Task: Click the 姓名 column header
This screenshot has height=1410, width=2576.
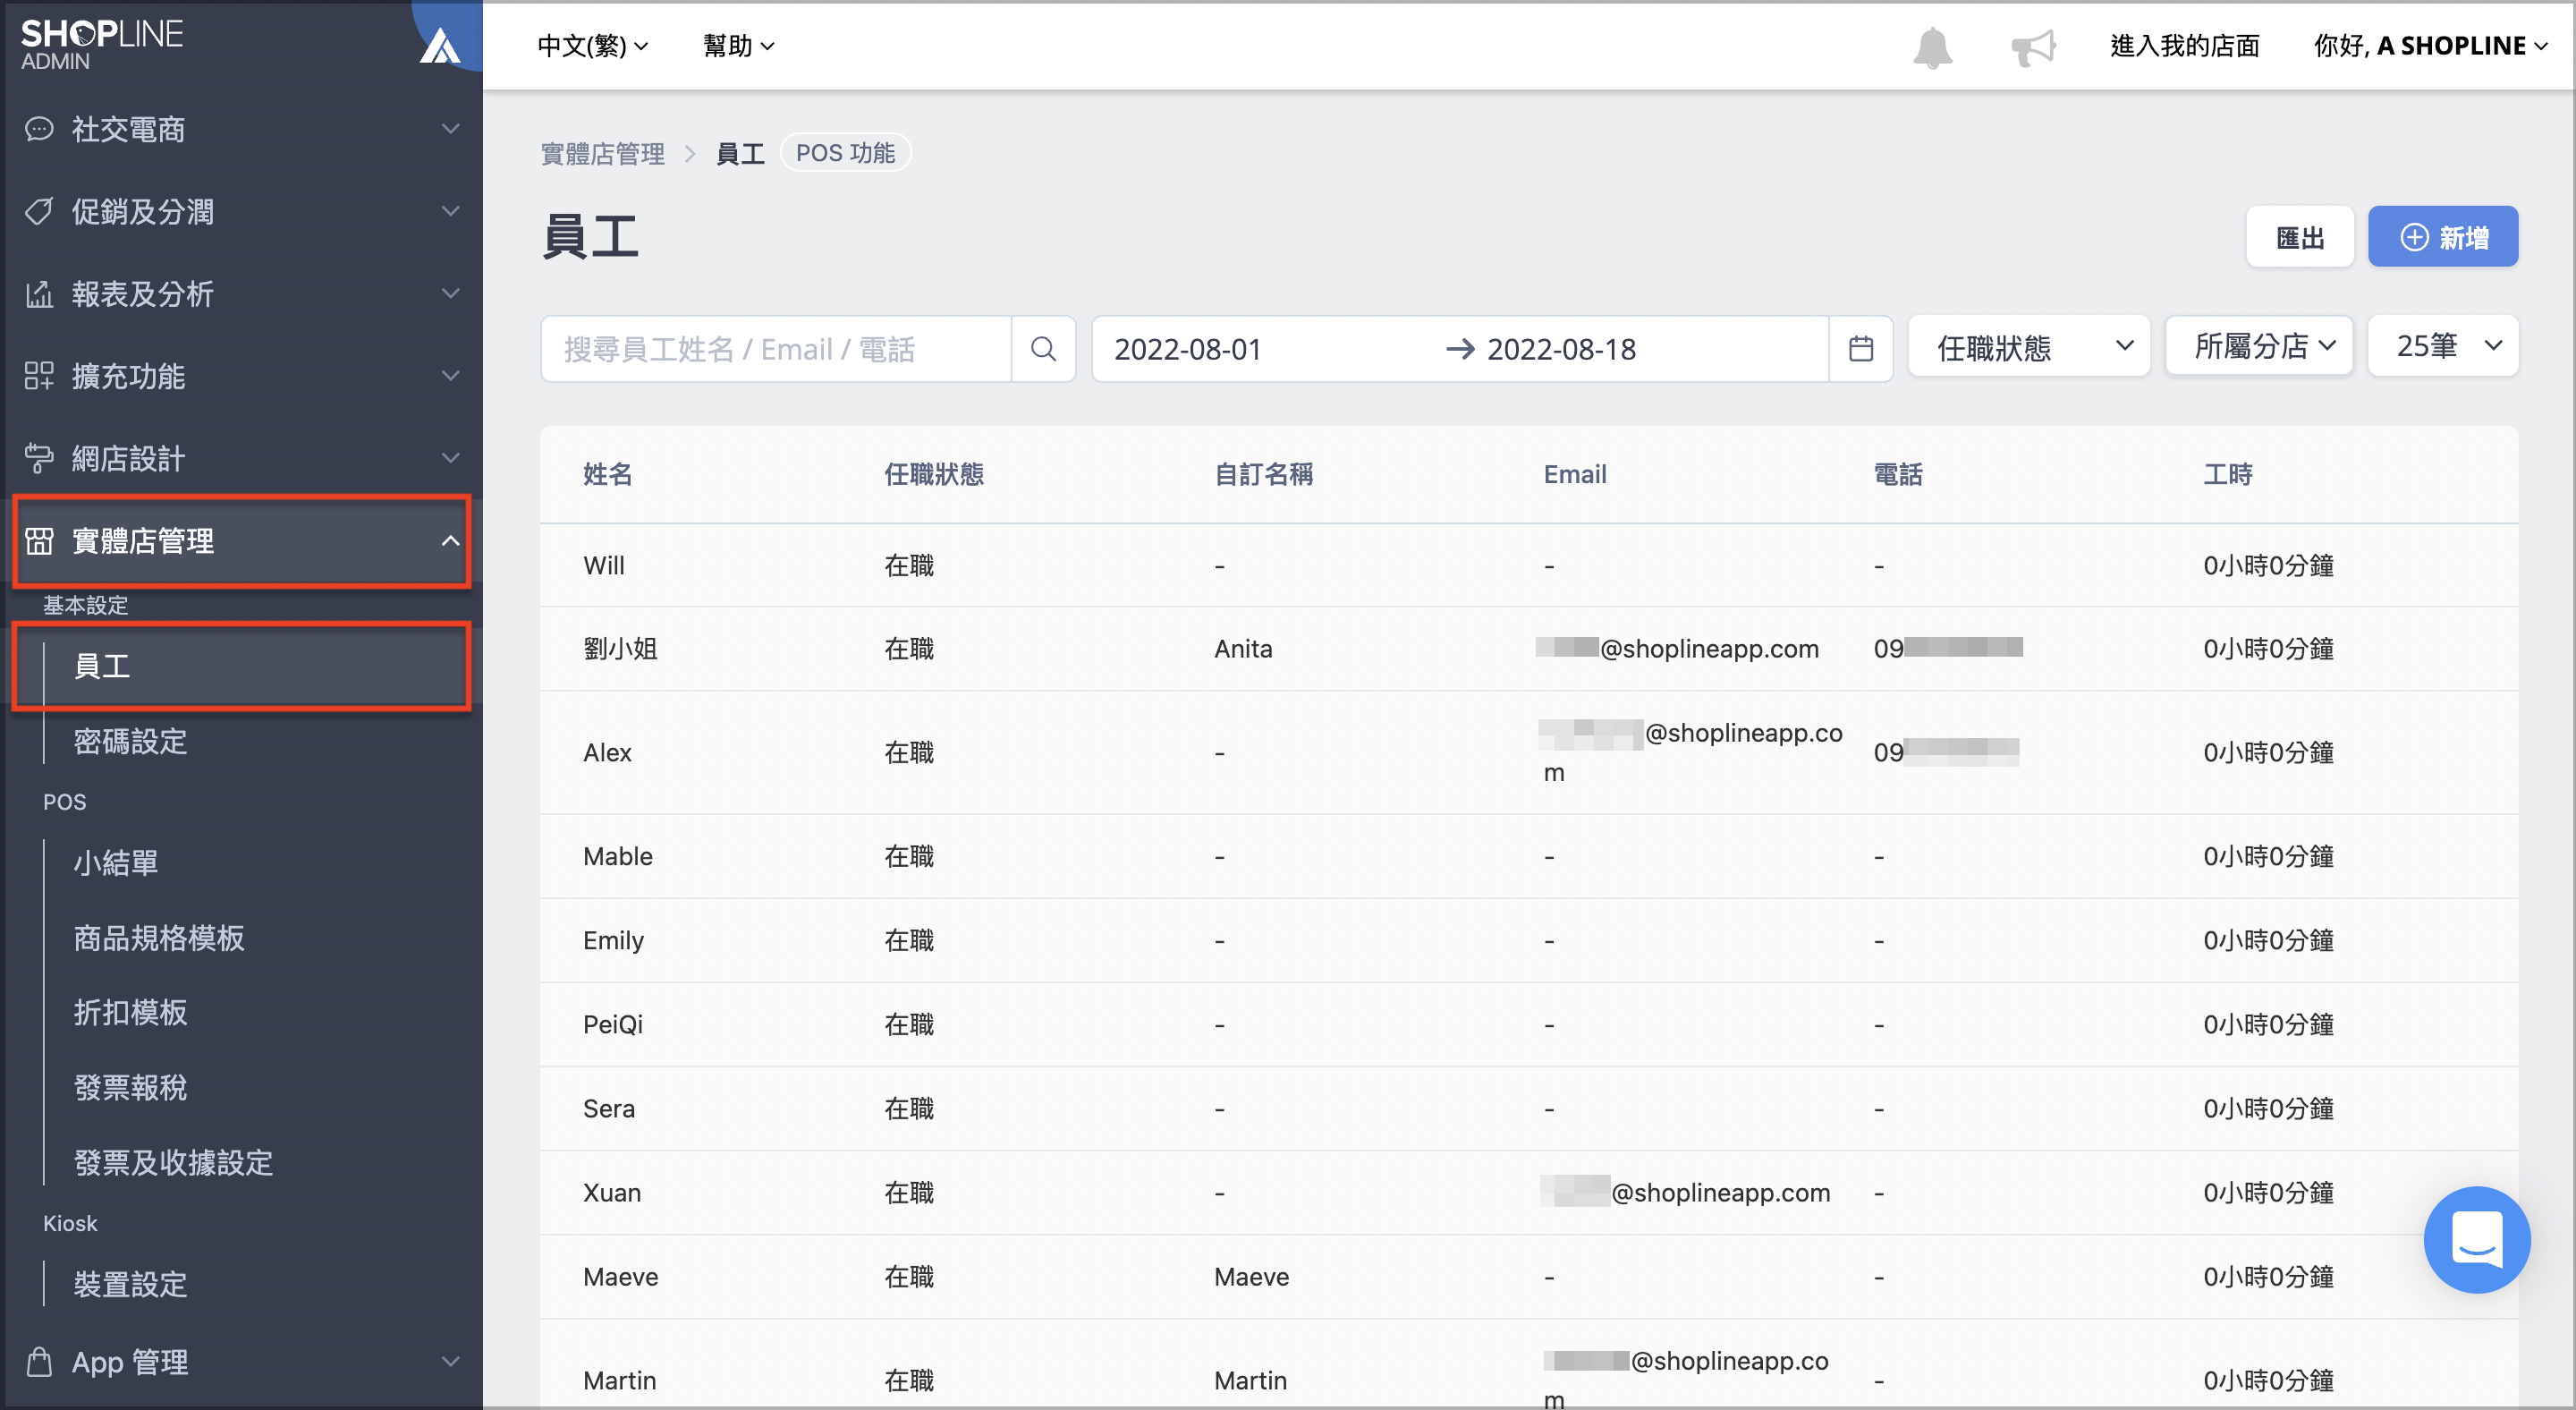Action: [x=607, y=474]
